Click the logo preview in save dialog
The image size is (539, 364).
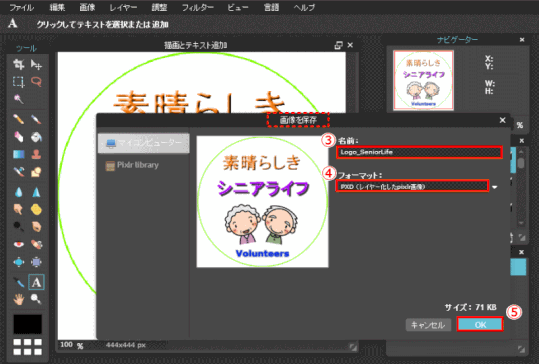pyautogui.click(x=262, y=202)
